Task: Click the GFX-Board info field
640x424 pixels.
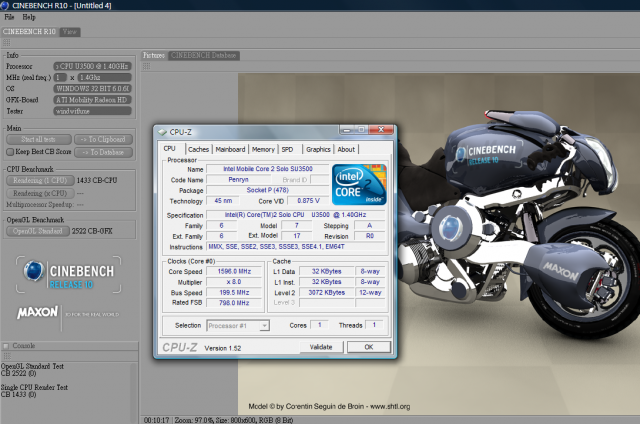Action: [x=92, y=100]
